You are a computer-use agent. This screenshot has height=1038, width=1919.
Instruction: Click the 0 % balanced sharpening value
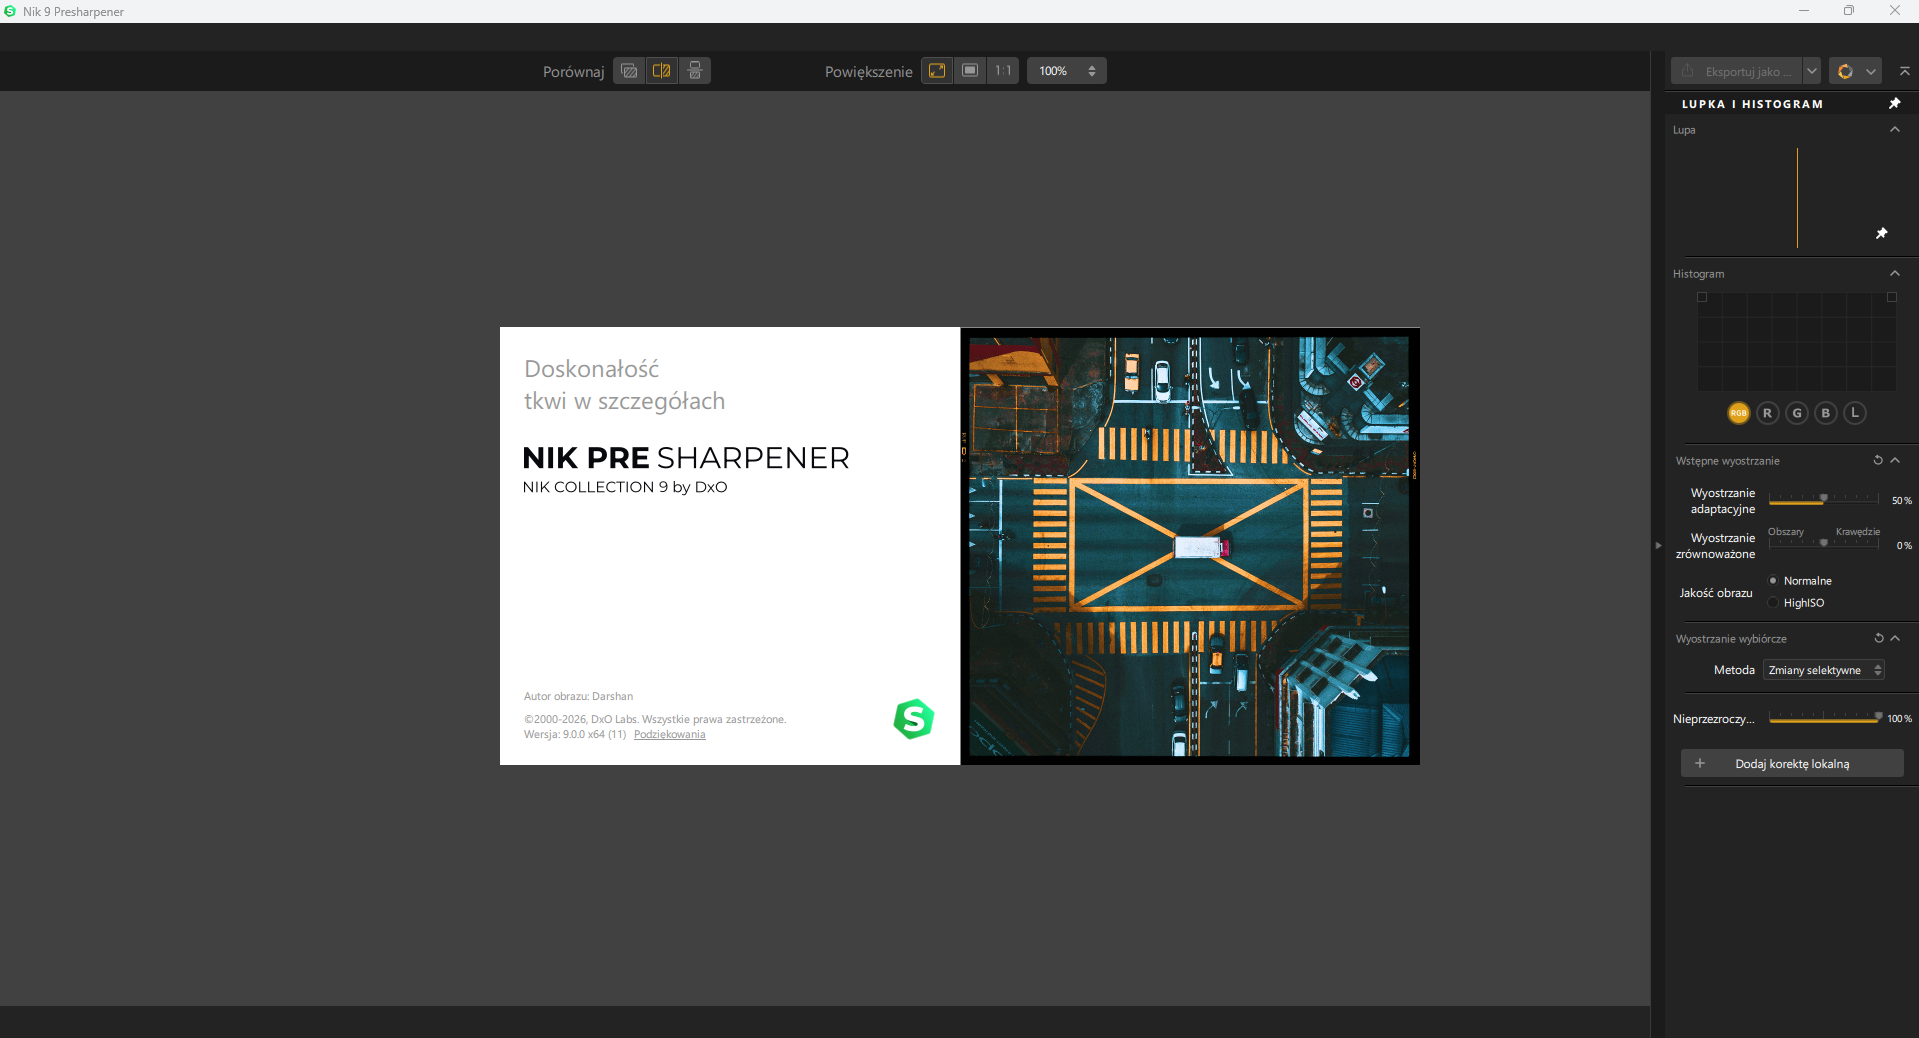1904,546
